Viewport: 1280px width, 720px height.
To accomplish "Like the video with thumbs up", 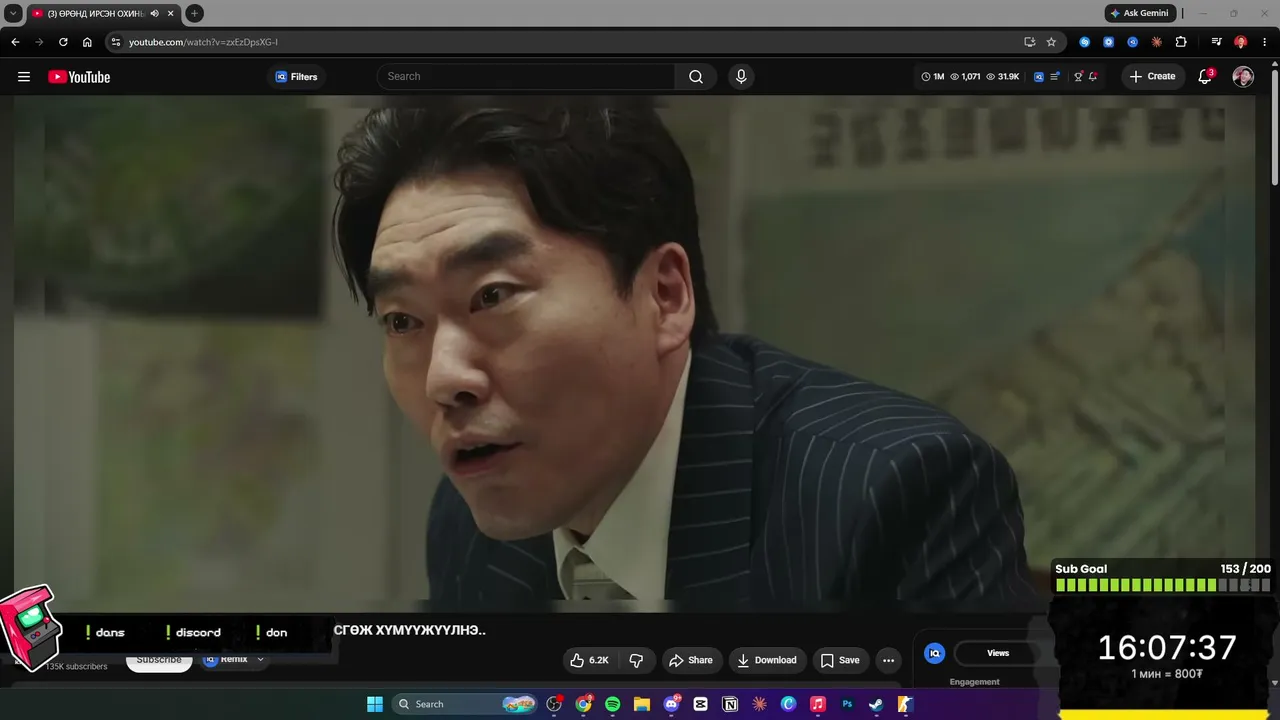I will click(x=589, y=660).
